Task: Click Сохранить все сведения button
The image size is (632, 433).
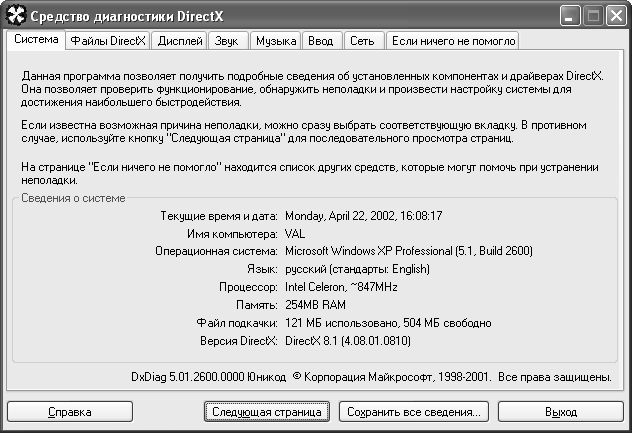Action: point(414,412)
